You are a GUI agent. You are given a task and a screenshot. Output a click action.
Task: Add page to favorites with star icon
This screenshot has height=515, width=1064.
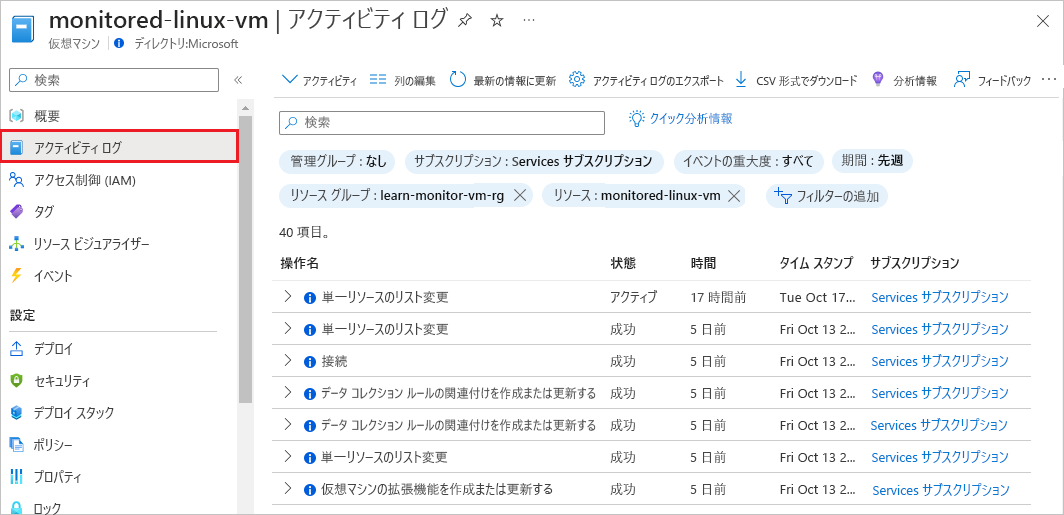[497, 21]
